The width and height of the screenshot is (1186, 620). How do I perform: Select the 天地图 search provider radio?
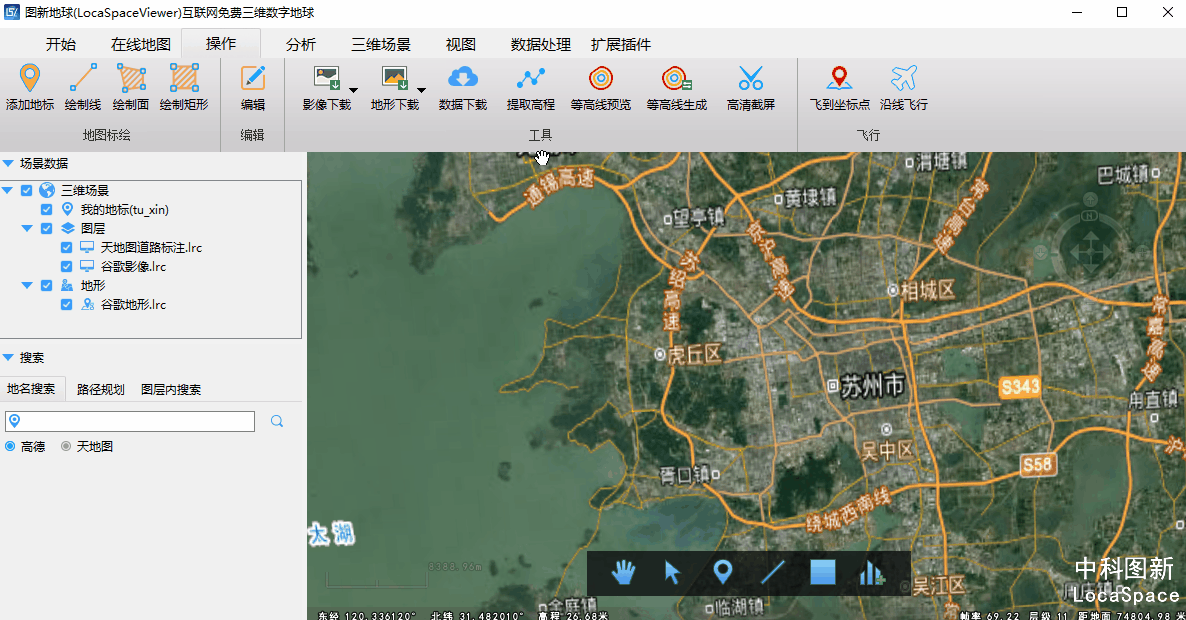66,446
